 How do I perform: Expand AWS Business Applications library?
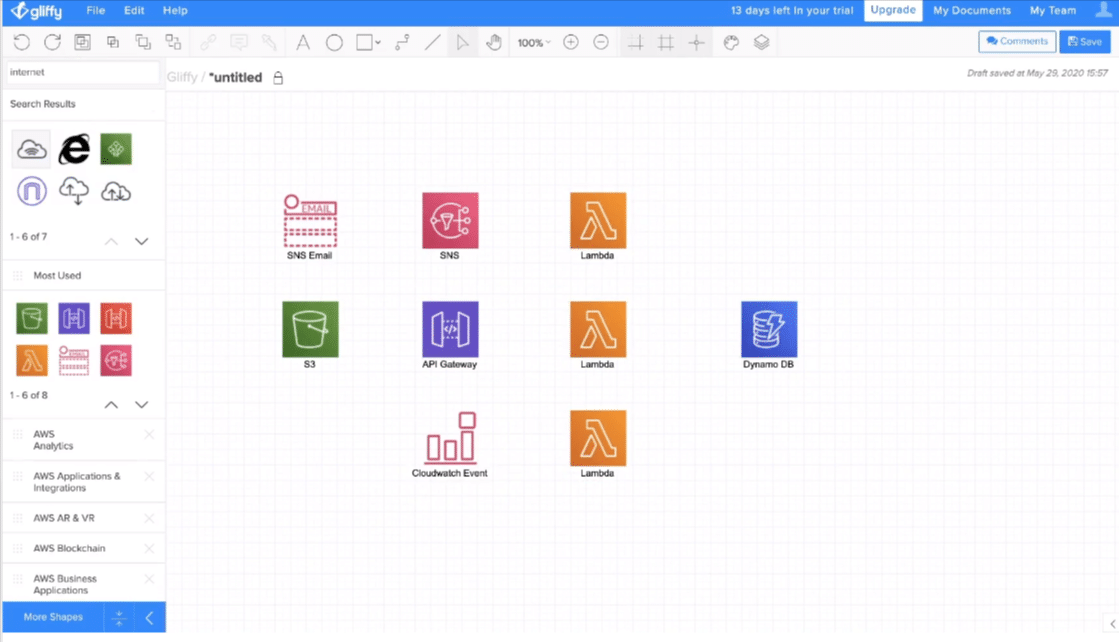pyautogui.click(x=65, y=584)
